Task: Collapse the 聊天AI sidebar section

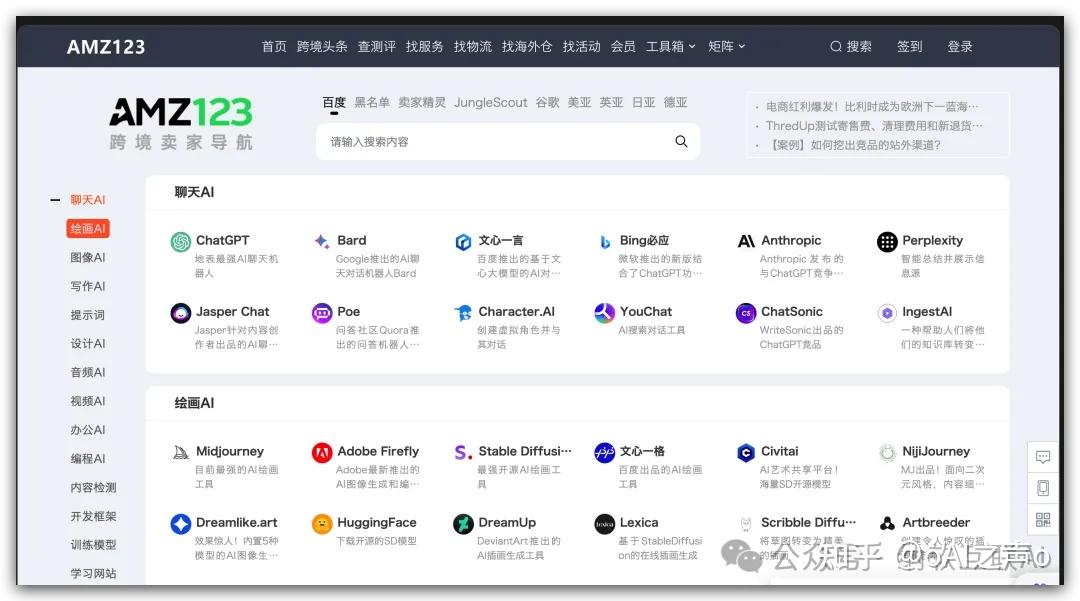Action: (54, 199)
